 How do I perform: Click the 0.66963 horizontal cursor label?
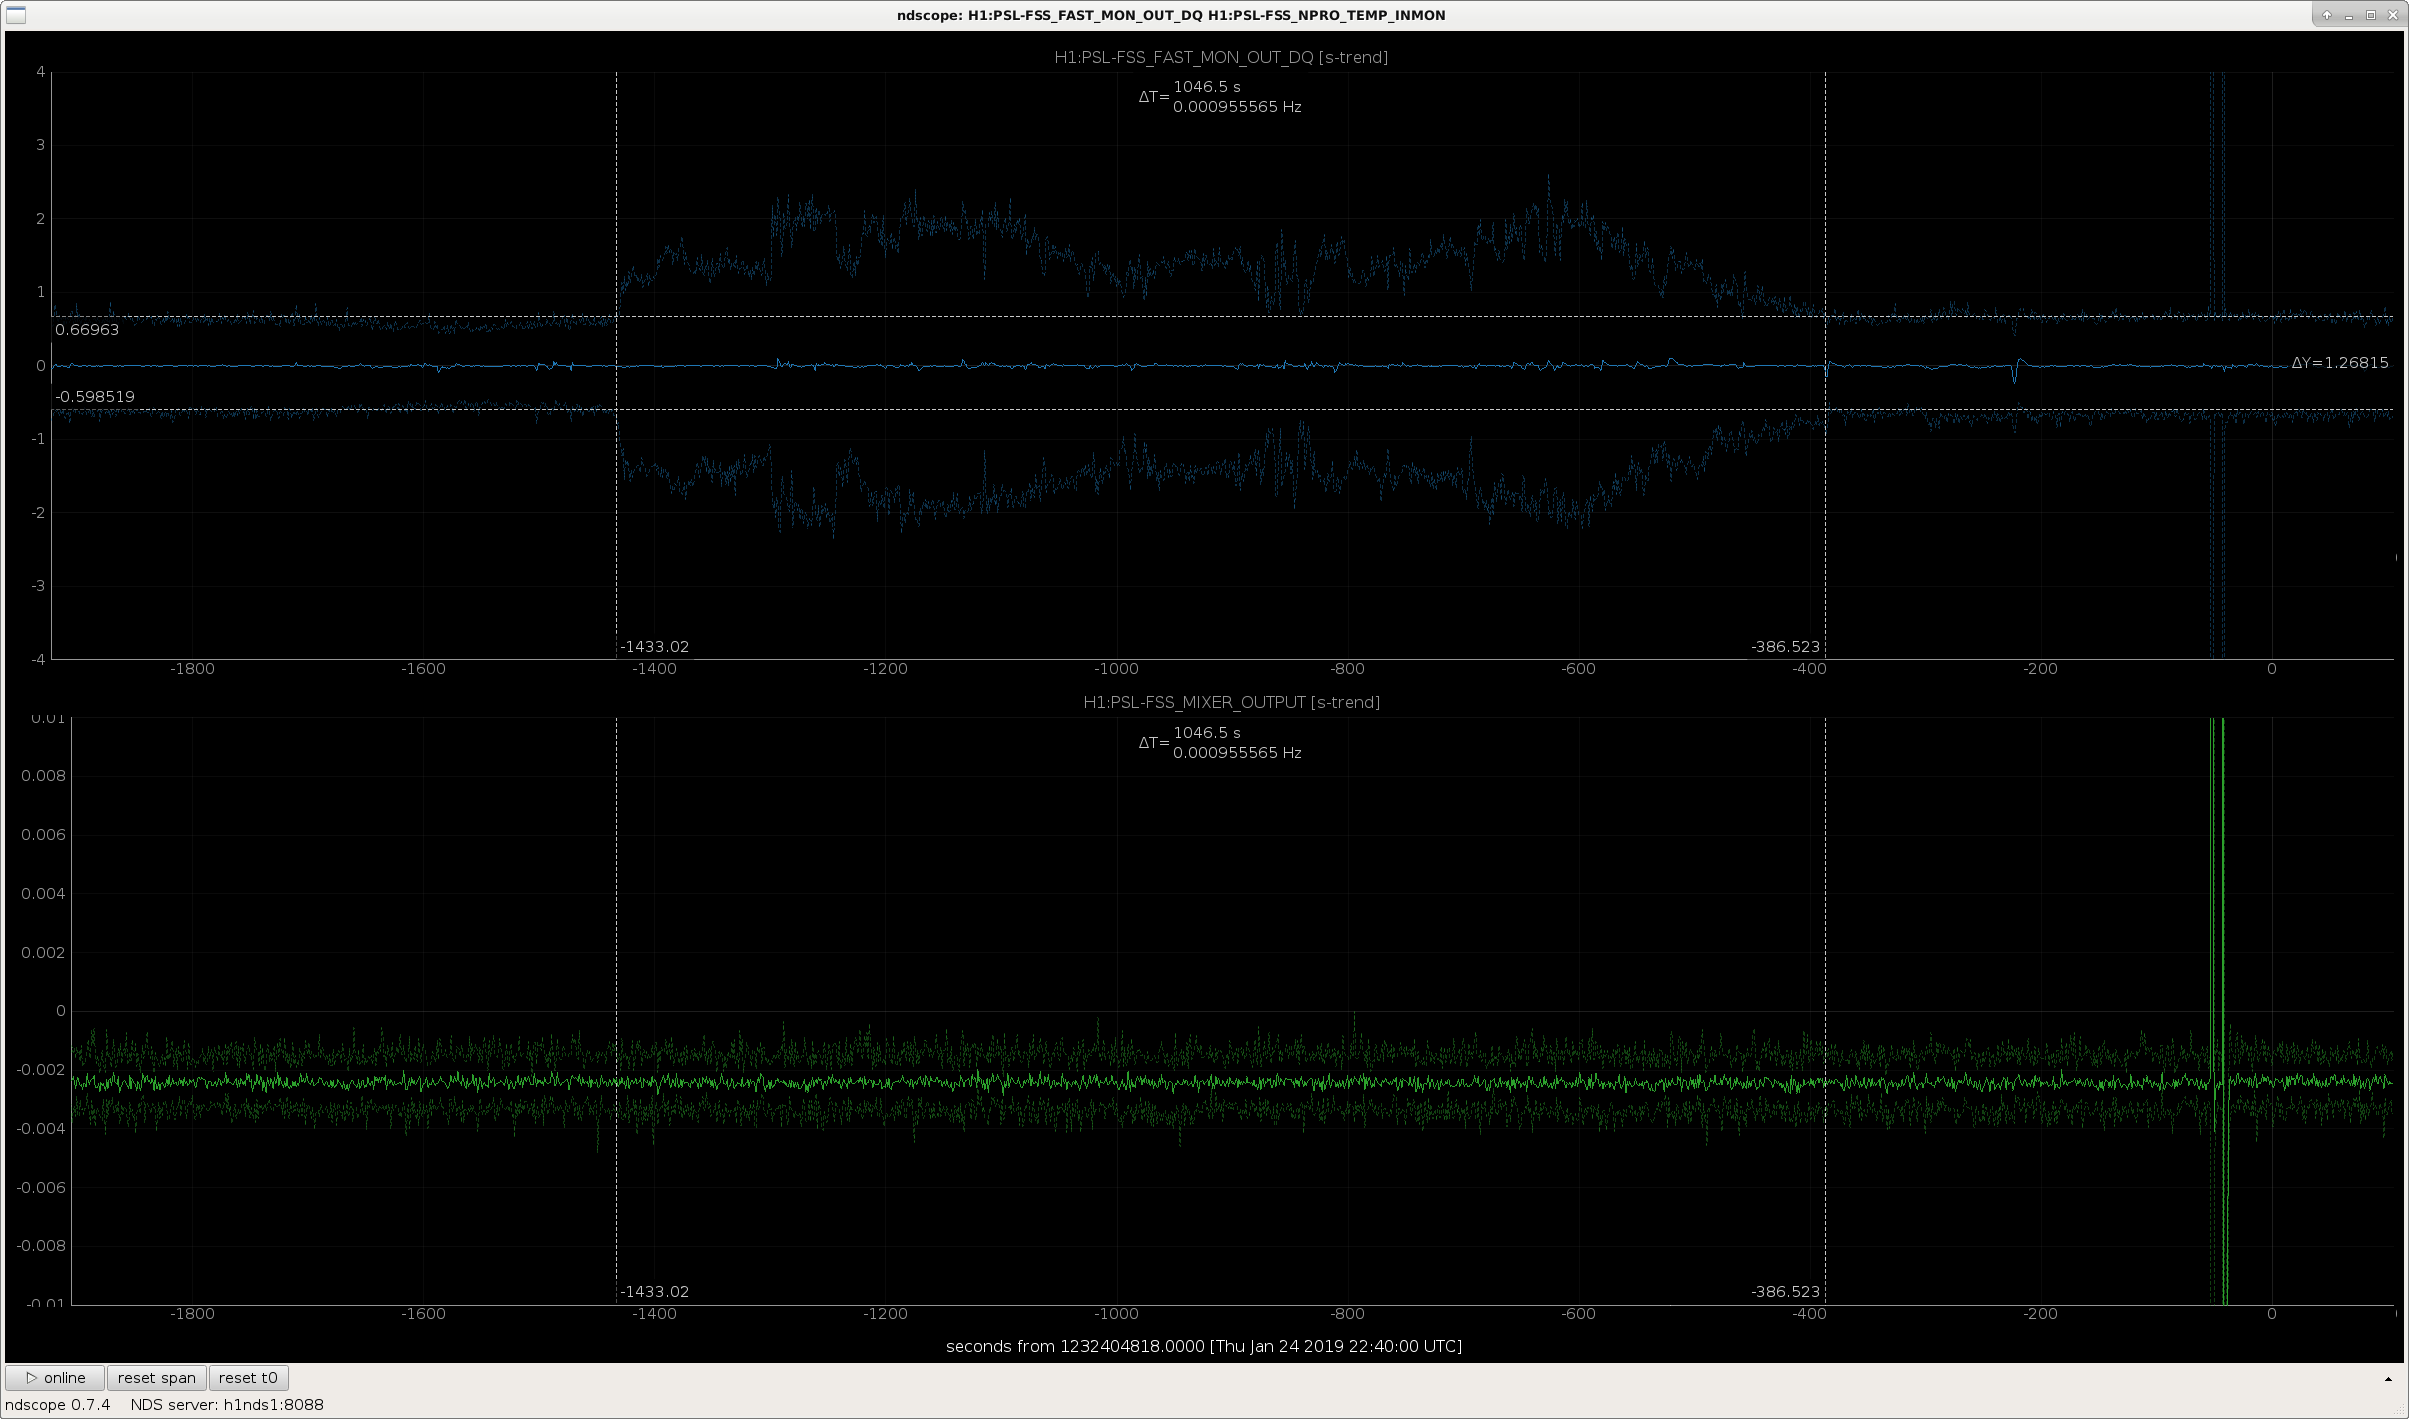(x=87, y=330)
